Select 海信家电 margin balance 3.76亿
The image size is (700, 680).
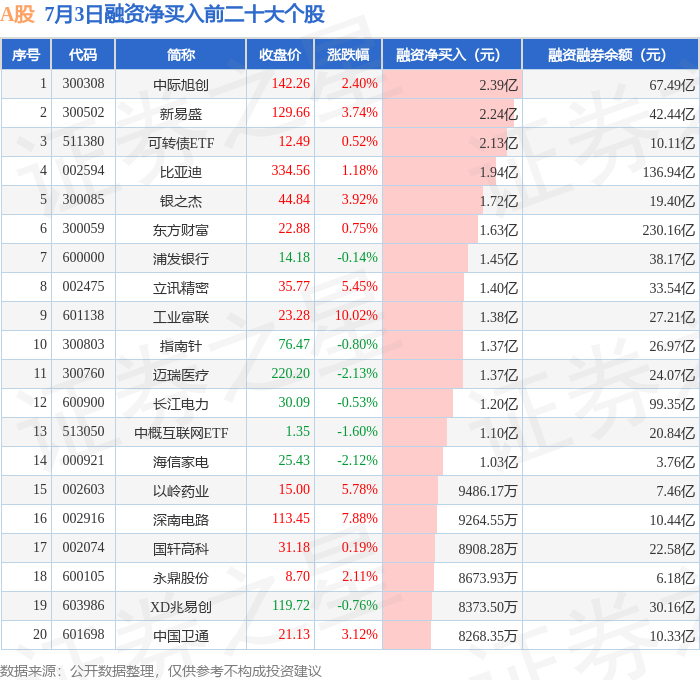tap(675, 462)
